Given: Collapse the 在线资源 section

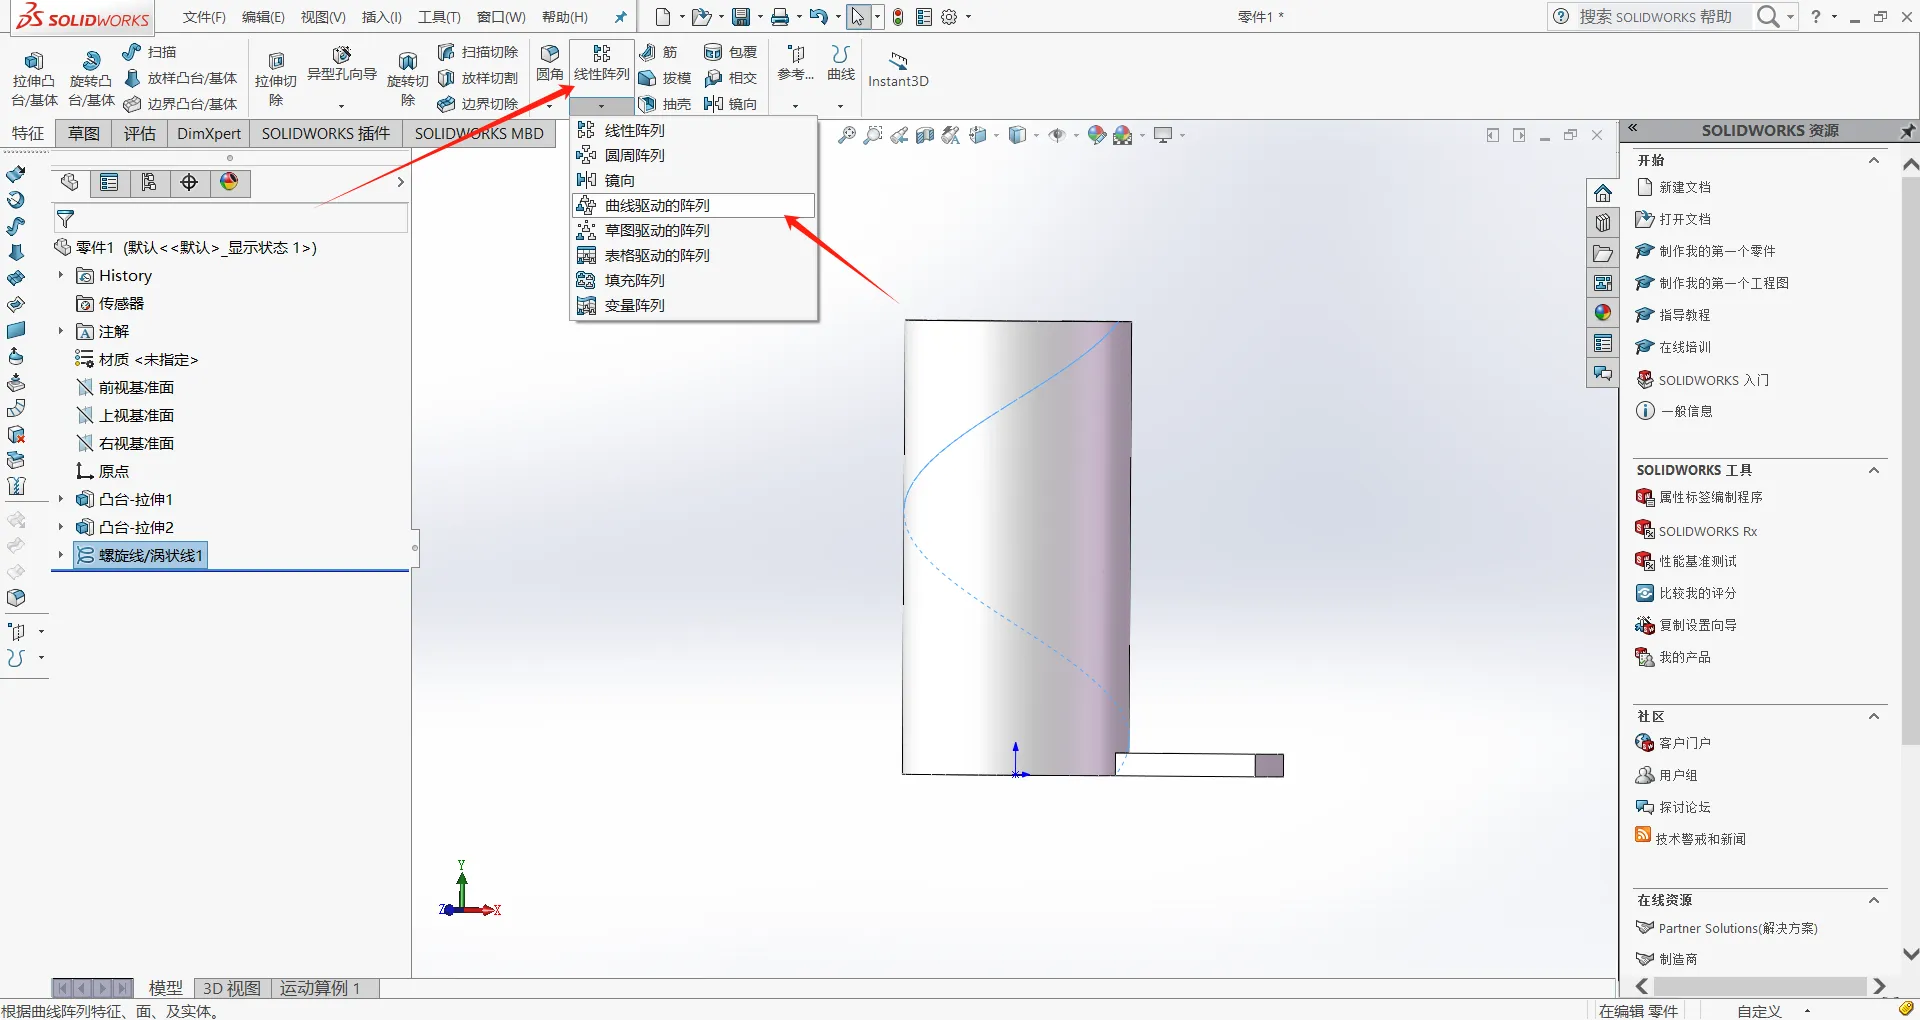Looking at the screenshot, I should tap(1874, 900).
